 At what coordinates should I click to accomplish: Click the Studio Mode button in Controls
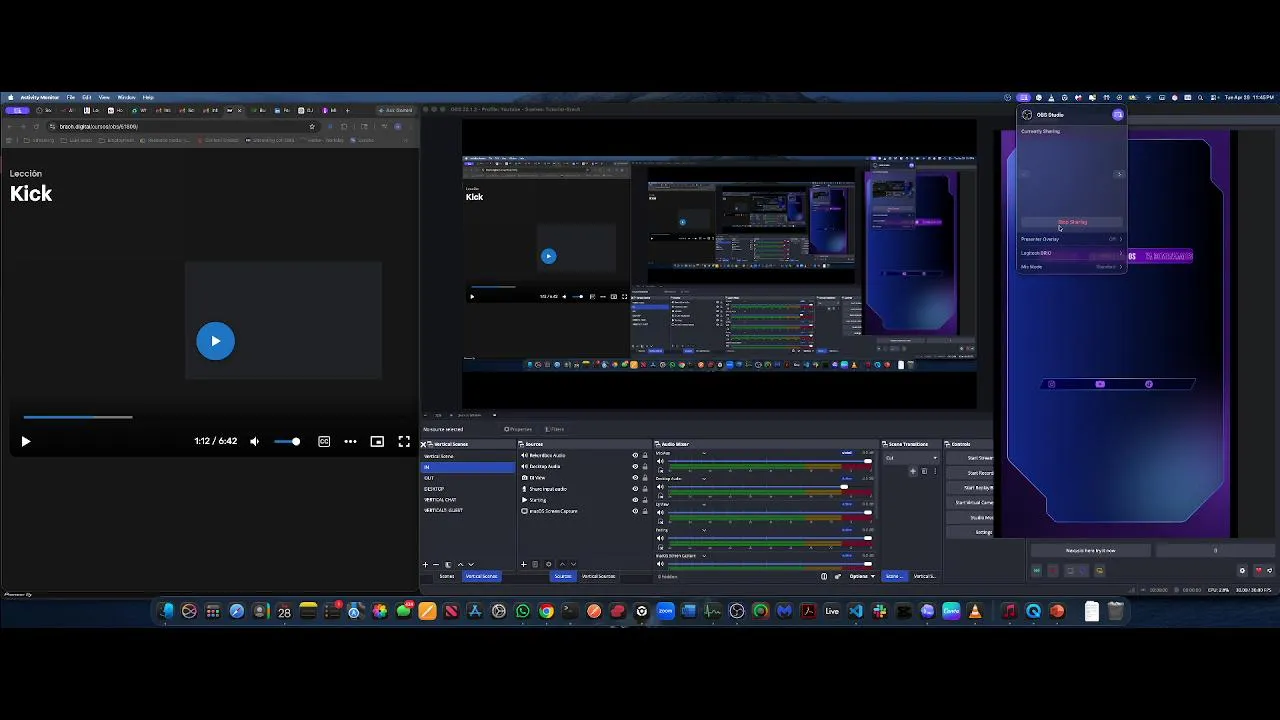click(x=971, y=517)
